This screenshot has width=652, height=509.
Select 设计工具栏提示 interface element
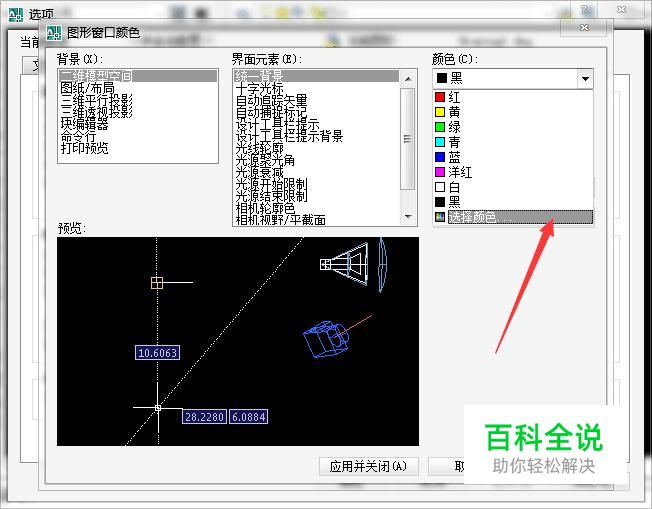pyautogui.click(x=277, y=124)
